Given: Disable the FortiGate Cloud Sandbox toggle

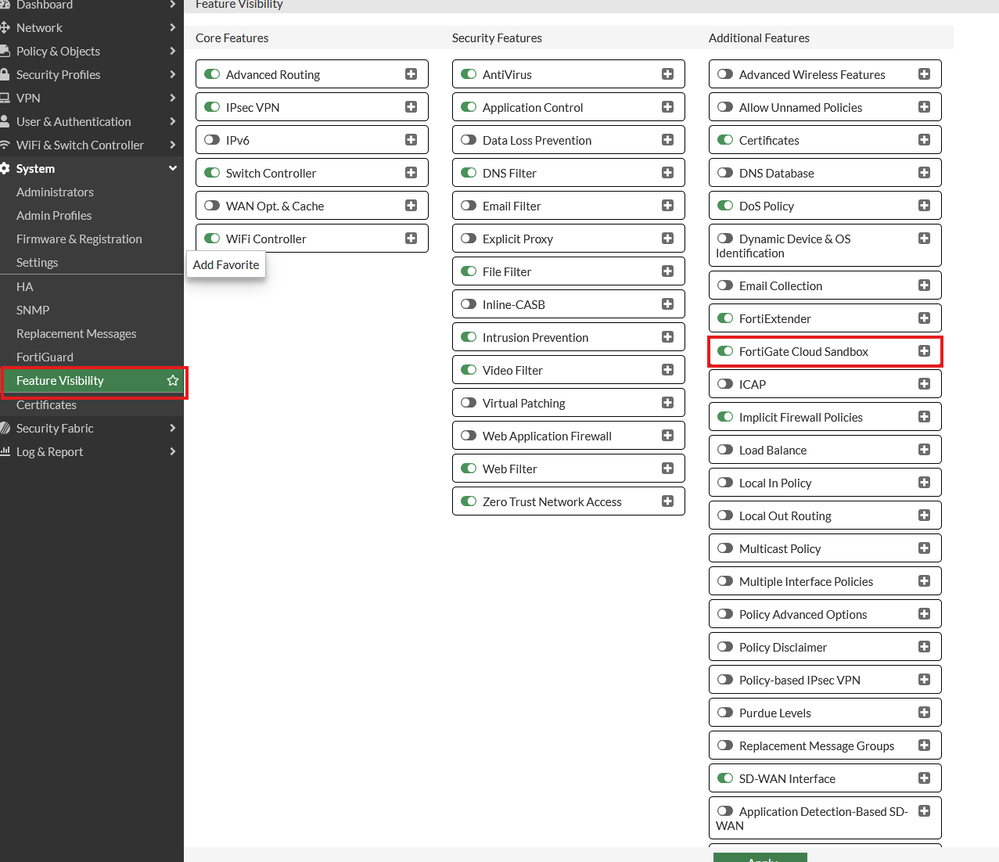Looking at the screenshot, I should pos(725,351).
